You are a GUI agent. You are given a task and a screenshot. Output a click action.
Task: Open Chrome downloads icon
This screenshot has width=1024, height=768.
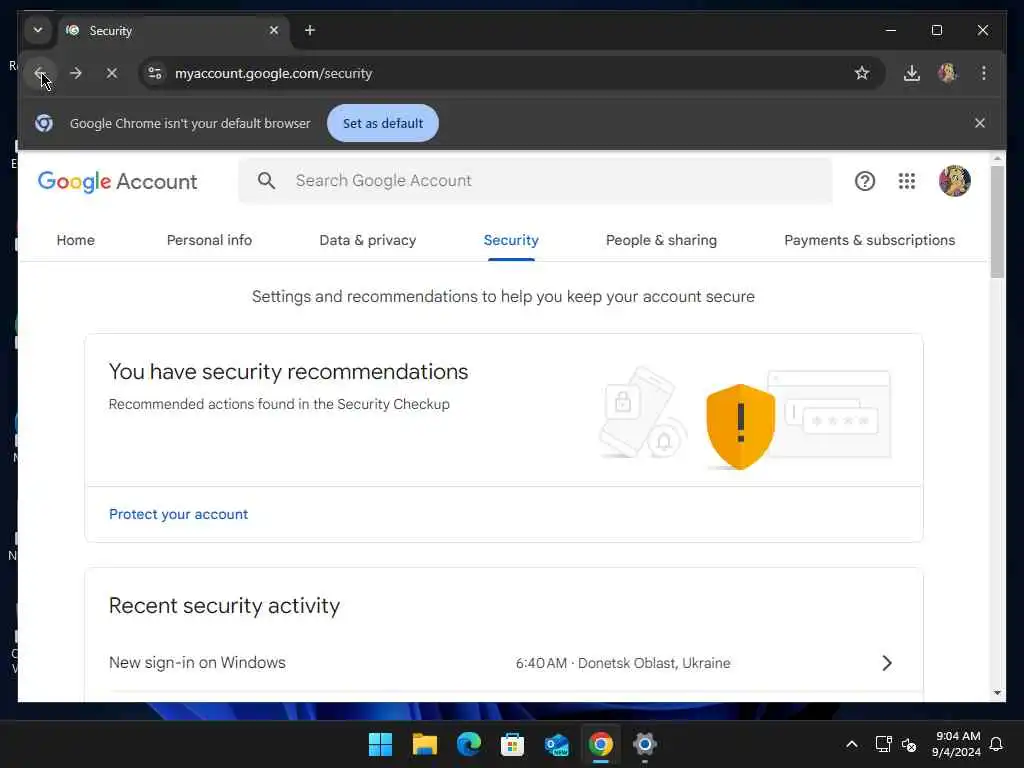tap(912, 73)
